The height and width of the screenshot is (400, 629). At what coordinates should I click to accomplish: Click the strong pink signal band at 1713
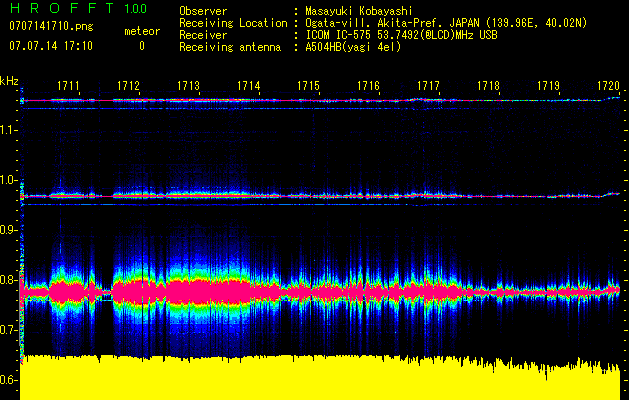pyautogui.click(x=189, y=291)
